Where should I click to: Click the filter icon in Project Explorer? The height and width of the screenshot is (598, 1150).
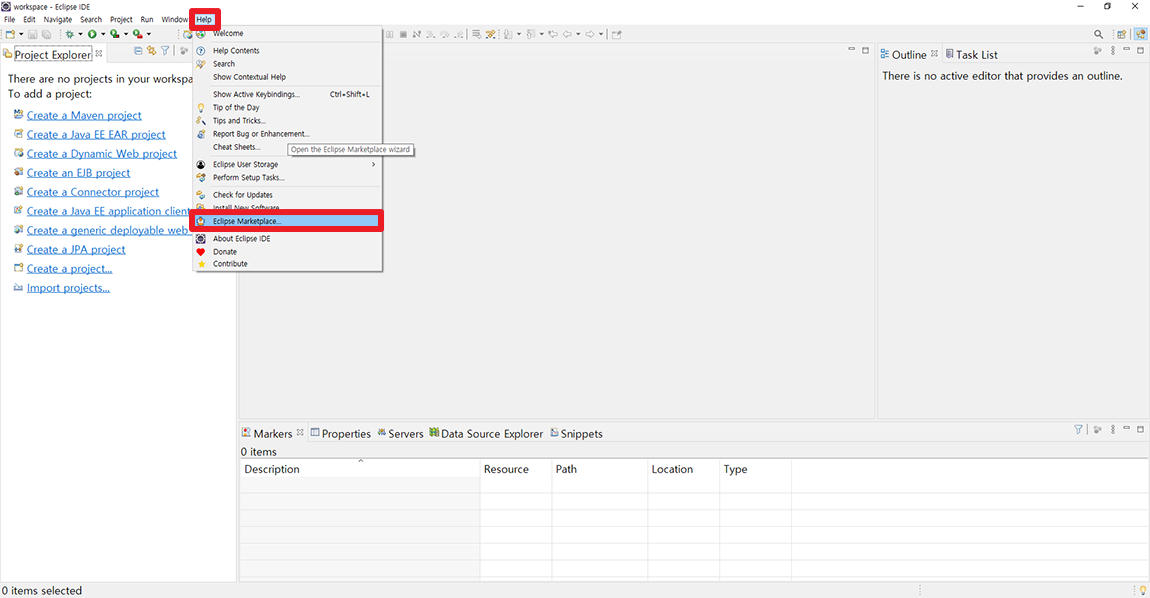tap(165, 51)
